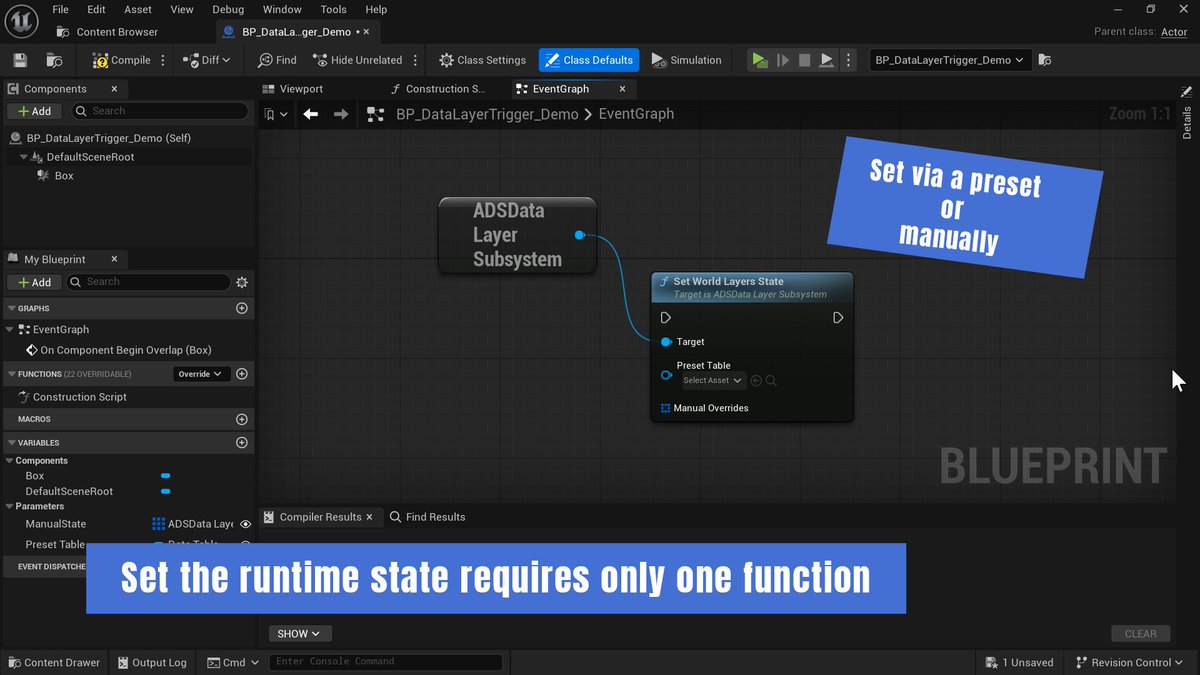The width and height of the screenshot is (1200, 675).
Task: Open Preset Table Select Asset dropdown
Action: pos(714,380)
